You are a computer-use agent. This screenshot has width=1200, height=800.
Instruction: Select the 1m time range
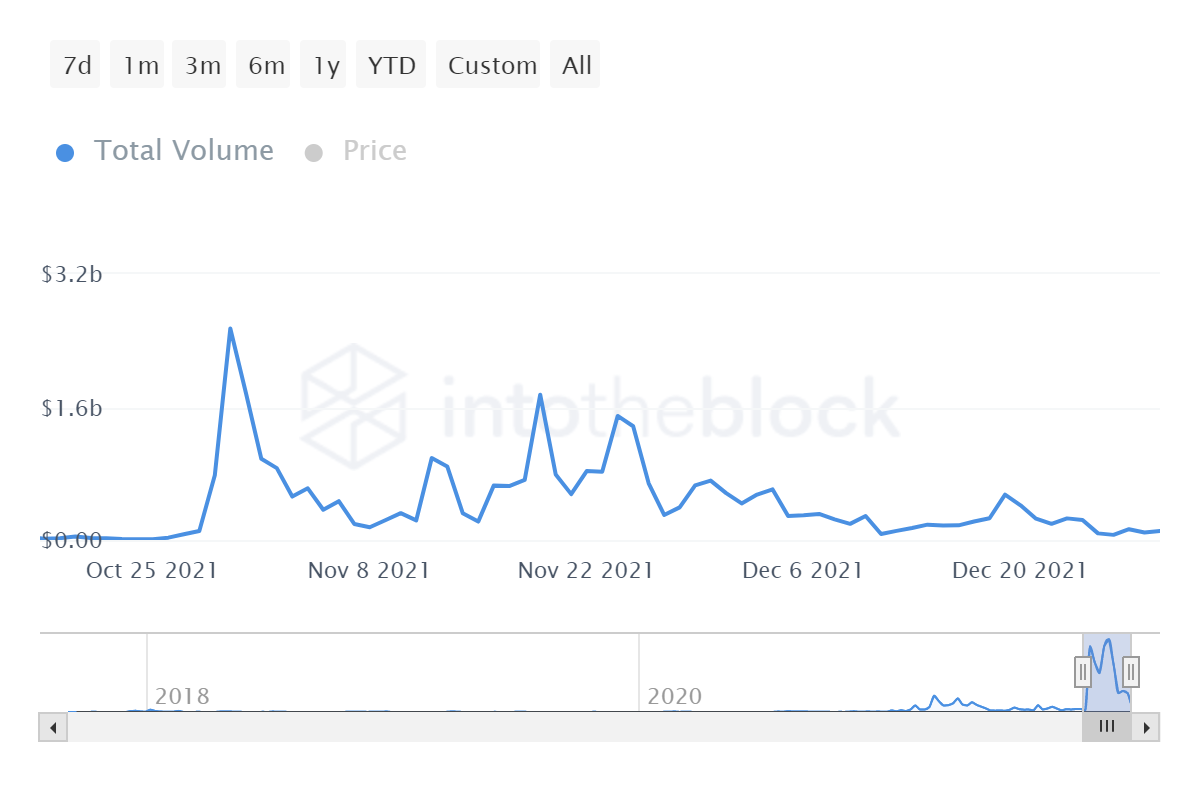pos(140,66)
